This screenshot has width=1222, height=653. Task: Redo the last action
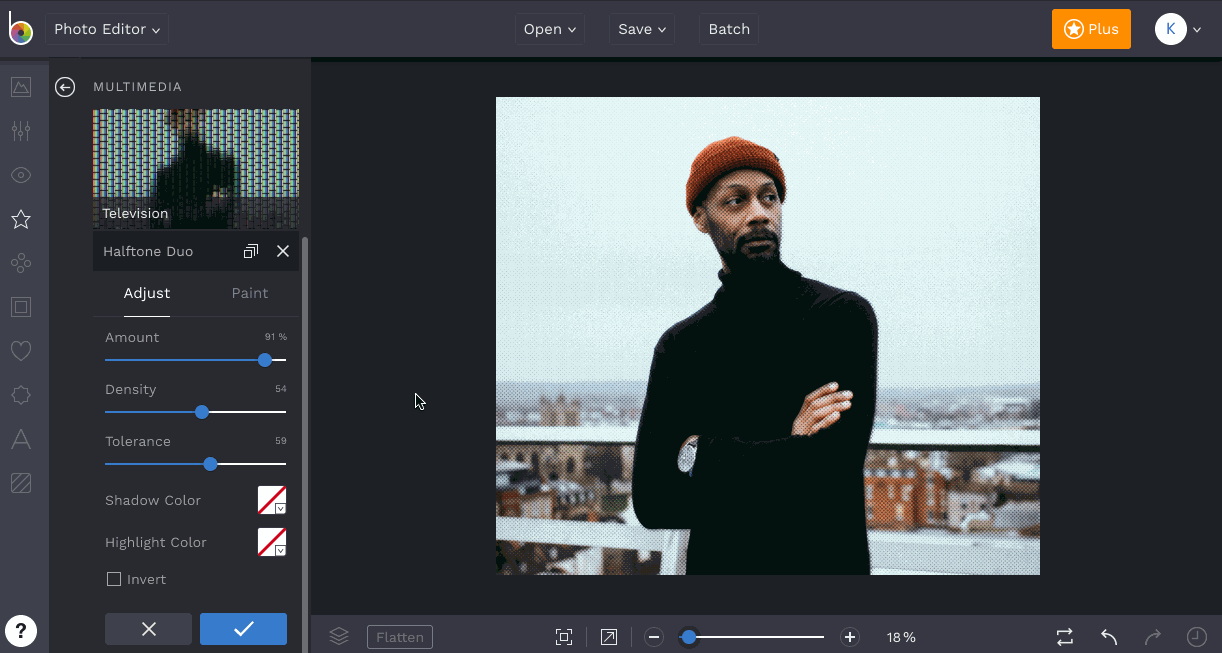click(1153, 637)
